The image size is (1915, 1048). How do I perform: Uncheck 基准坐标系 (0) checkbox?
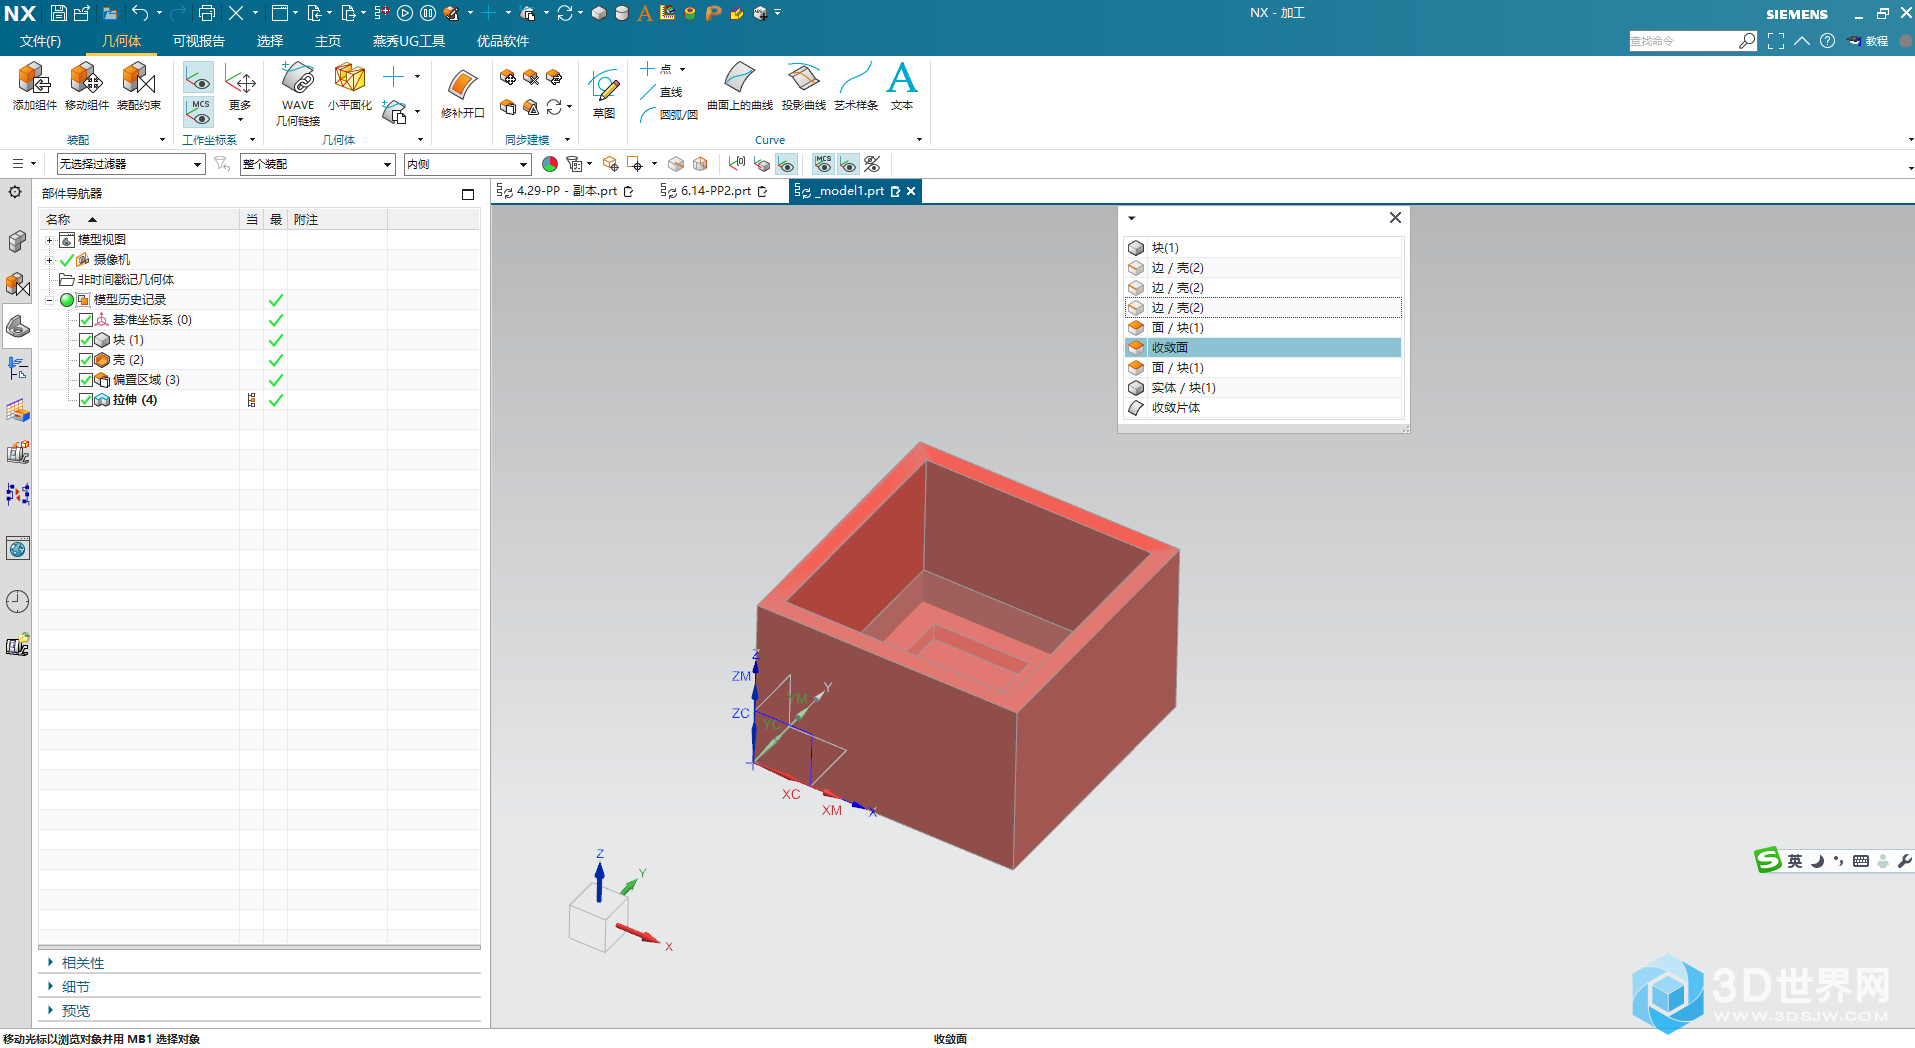tap(86, 320)
